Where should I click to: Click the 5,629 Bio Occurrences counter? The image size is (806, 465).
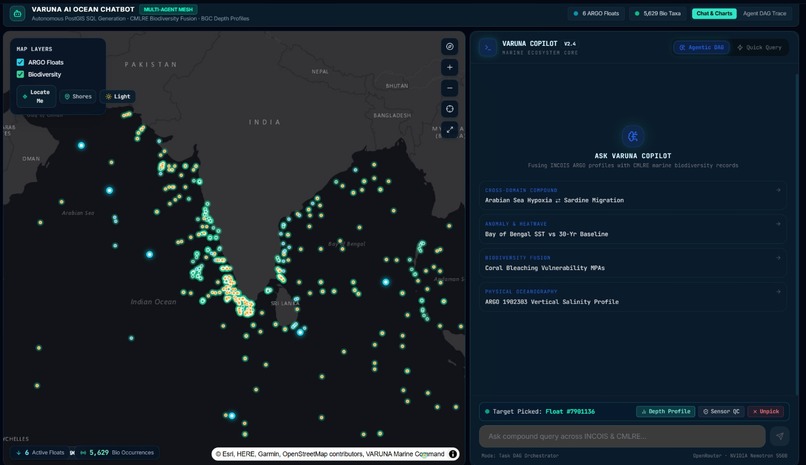click(x=117, y=453)
